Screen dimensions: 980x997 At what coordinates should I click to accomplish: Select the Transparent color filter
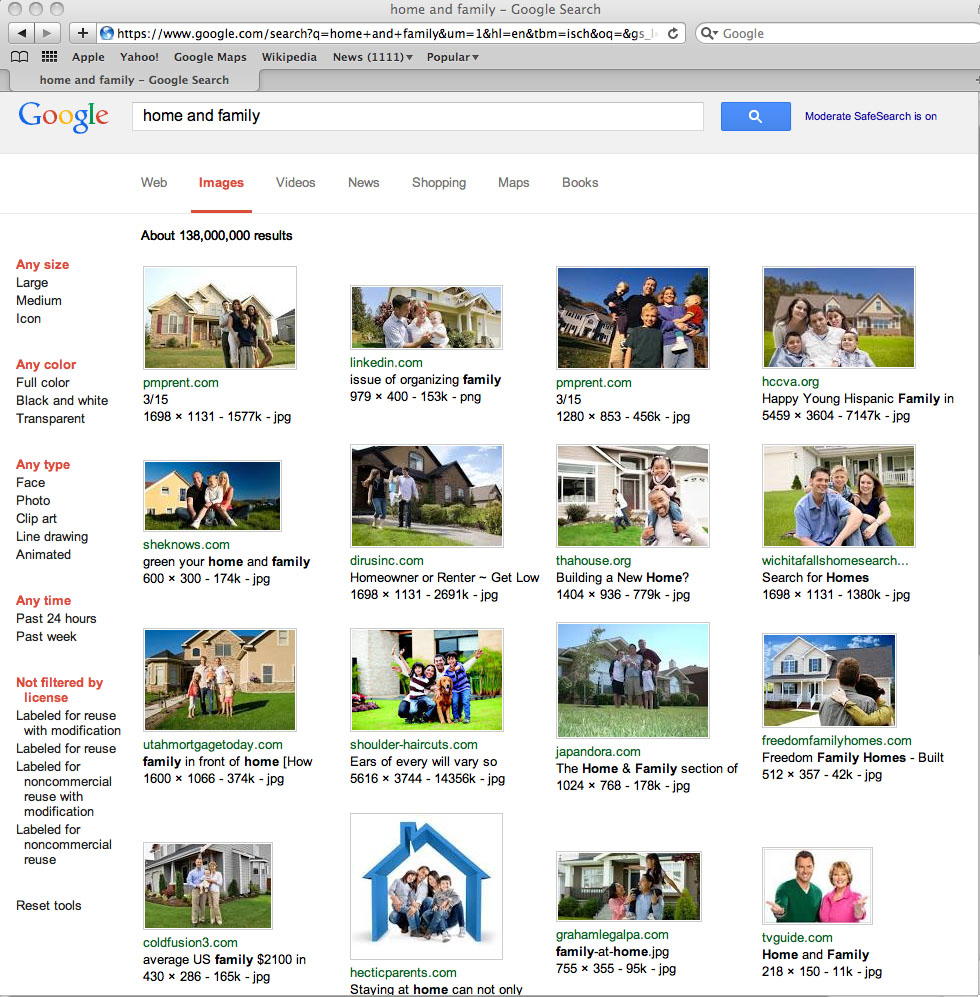coord(50,418)
